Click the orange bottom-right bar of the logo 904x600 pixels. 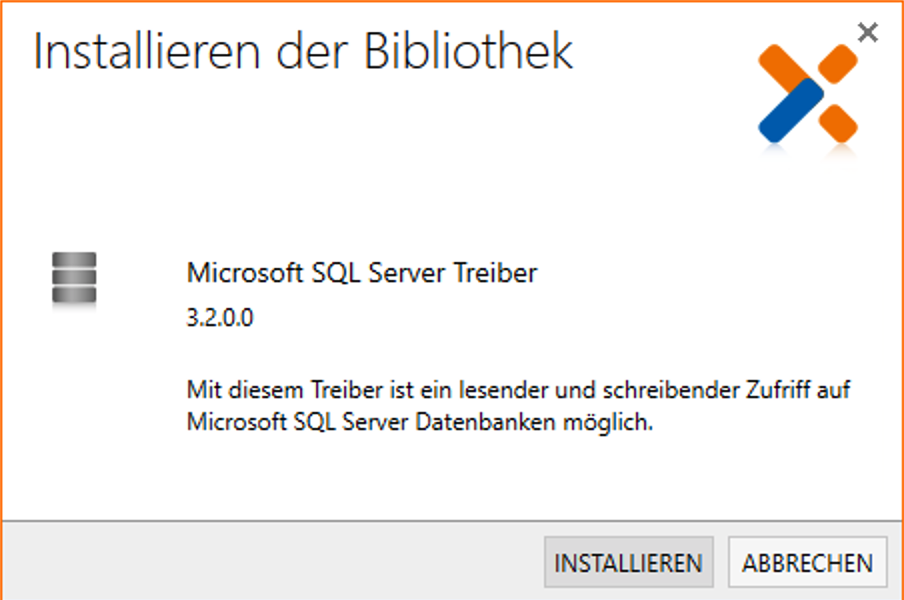838,123
